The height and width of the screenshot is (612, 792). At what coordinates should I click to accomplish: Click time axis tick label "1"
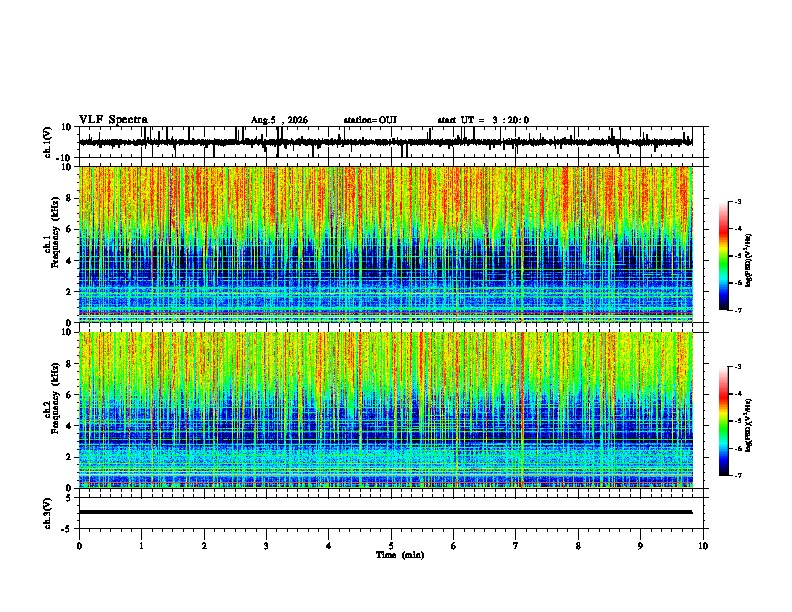[141, 546]
